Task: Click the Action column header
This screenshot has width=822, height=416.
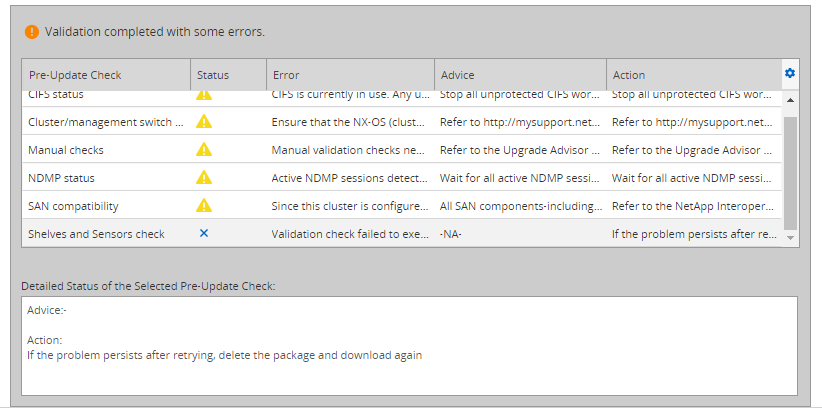Action: point(693,74)
